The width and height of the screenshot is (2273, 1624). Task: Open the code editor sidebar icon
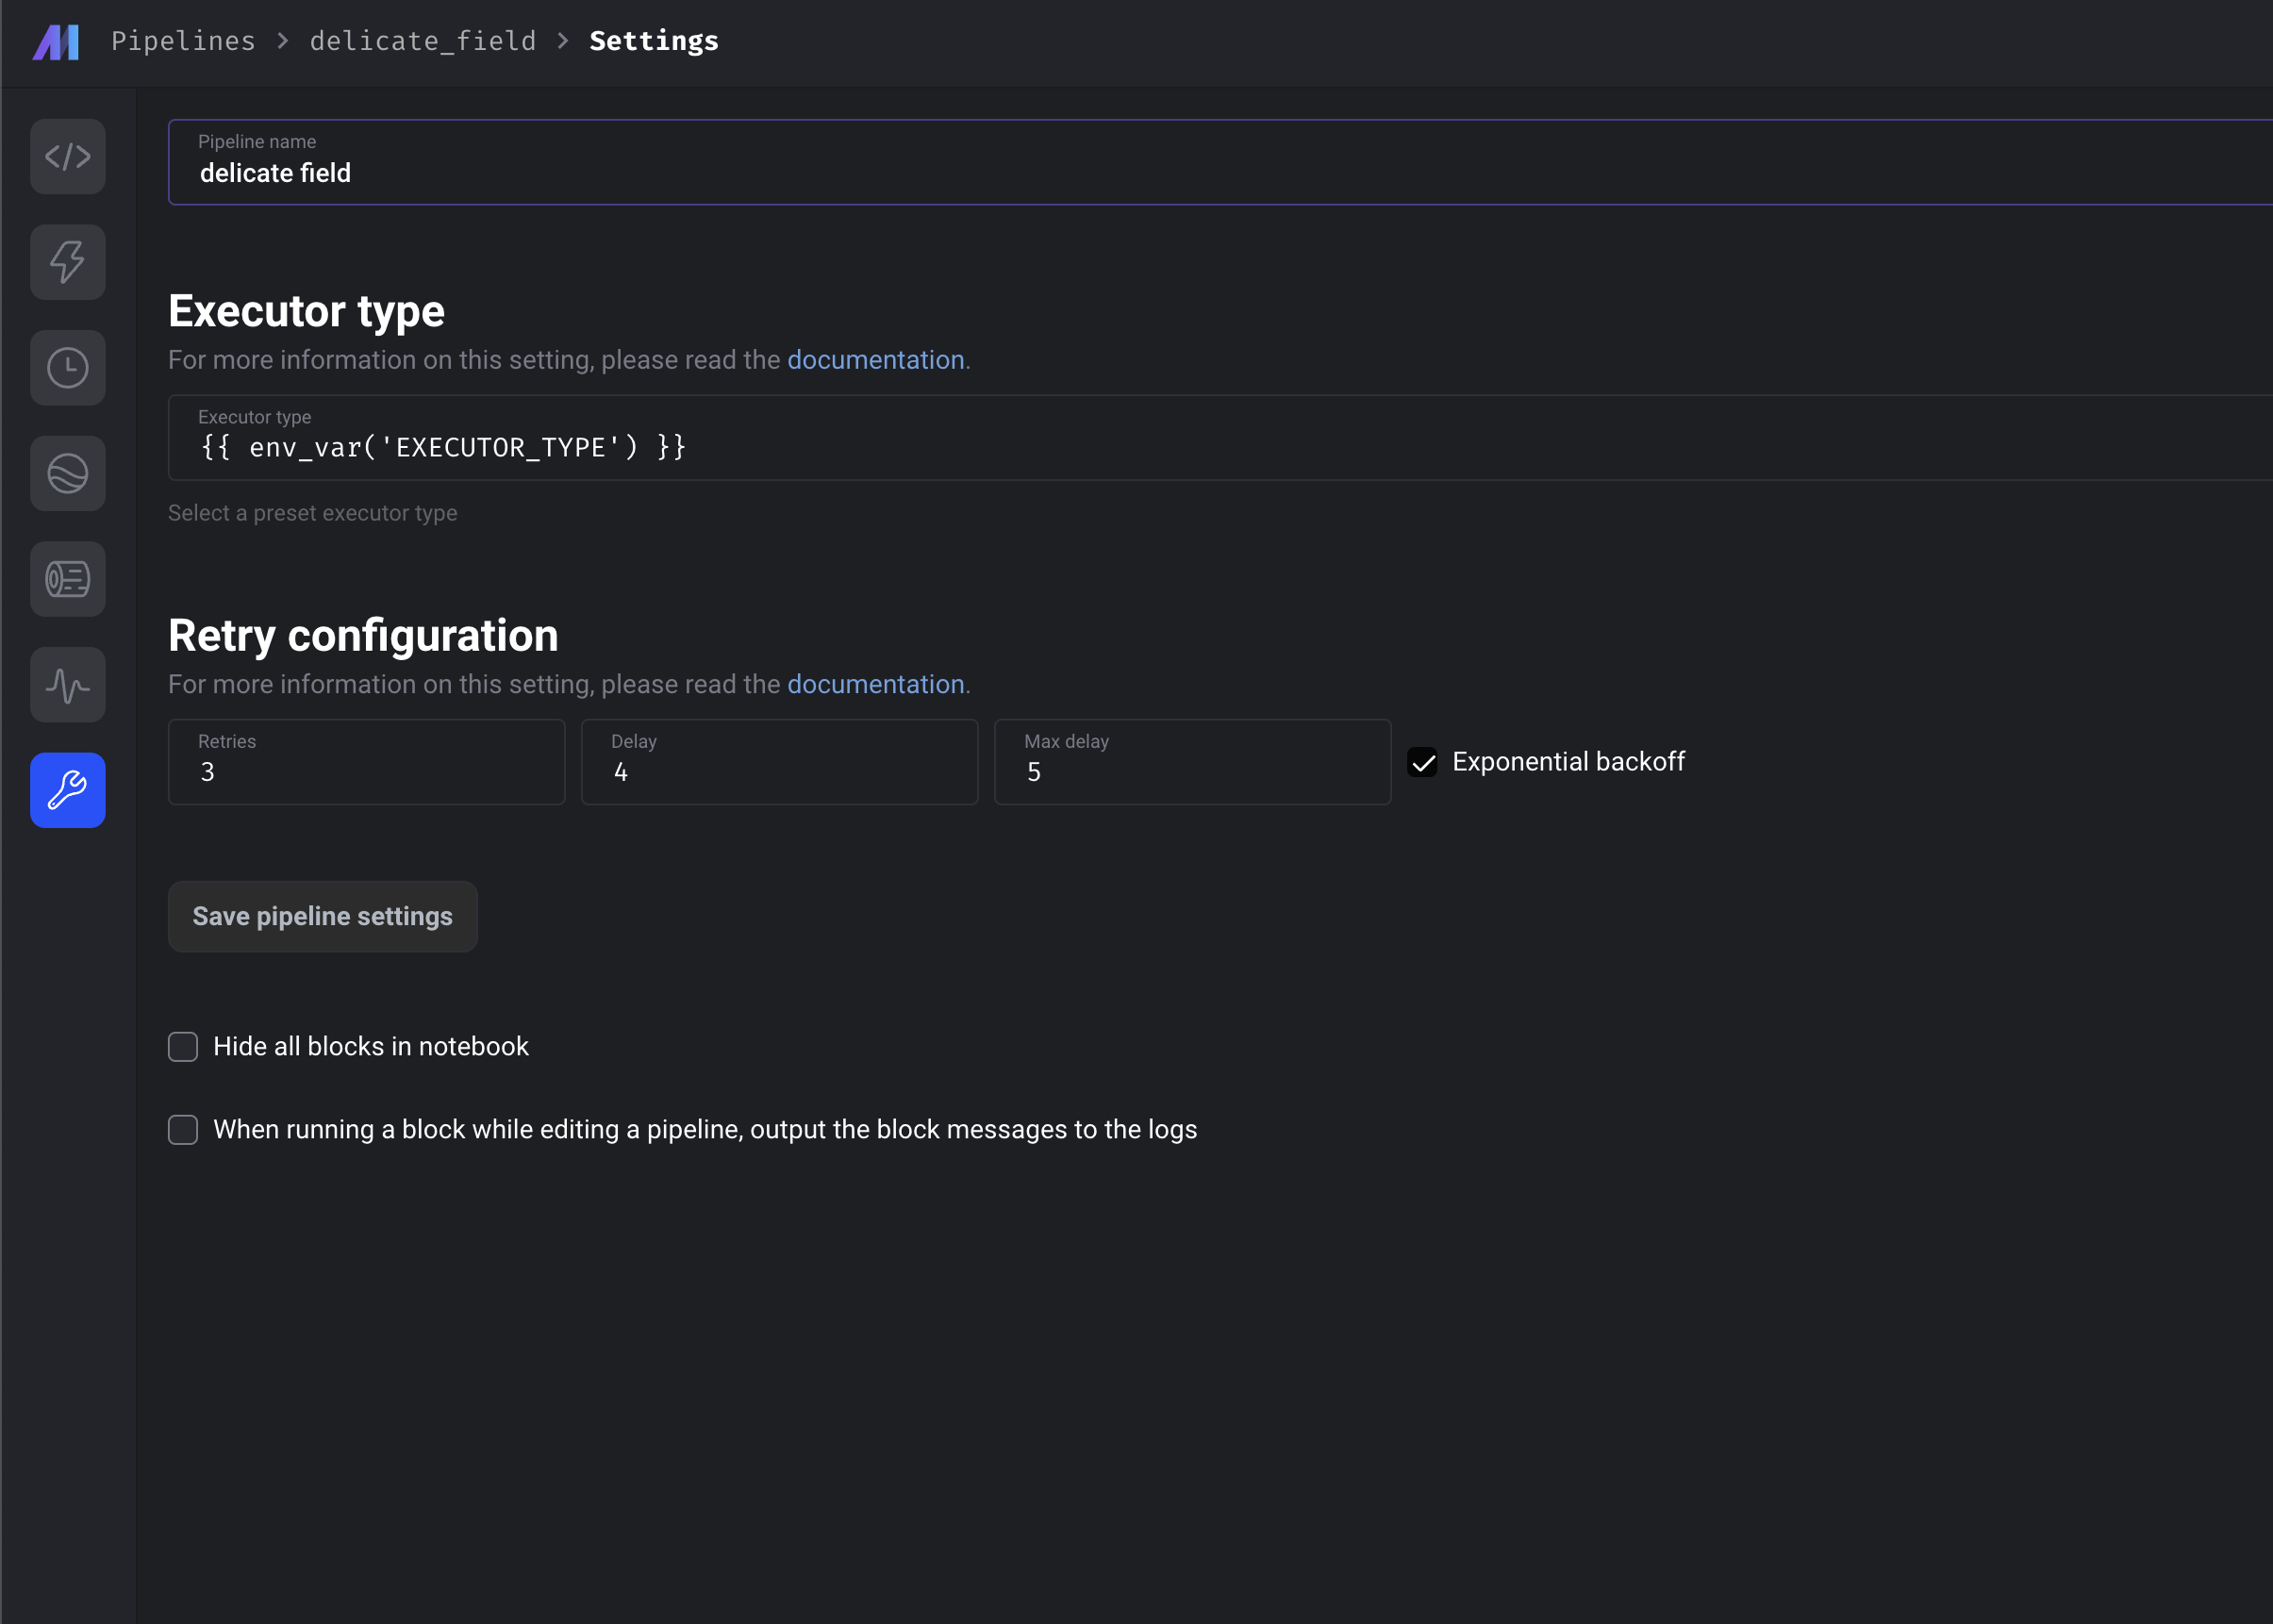[68, 156]
